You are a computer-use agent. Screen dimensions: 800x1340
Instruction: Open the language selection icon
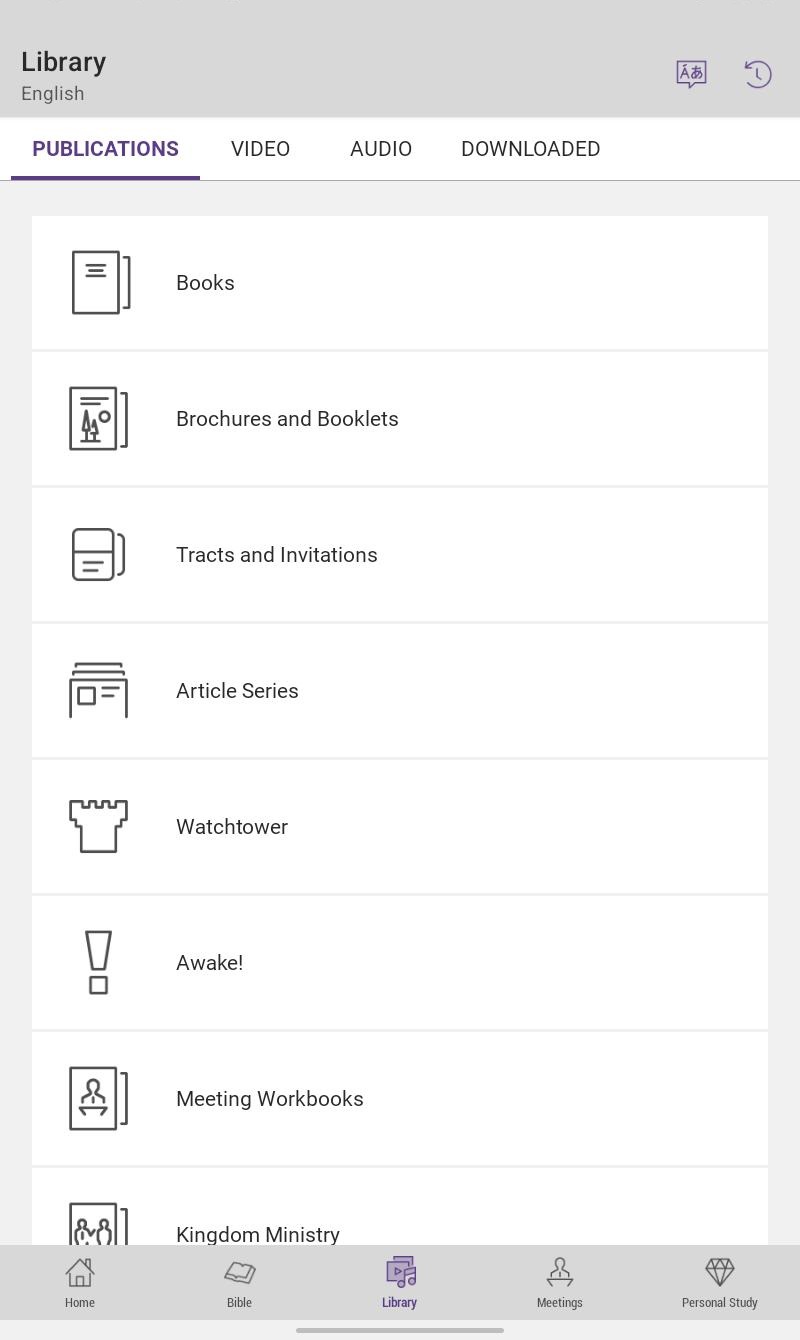(x=691, y=74)
